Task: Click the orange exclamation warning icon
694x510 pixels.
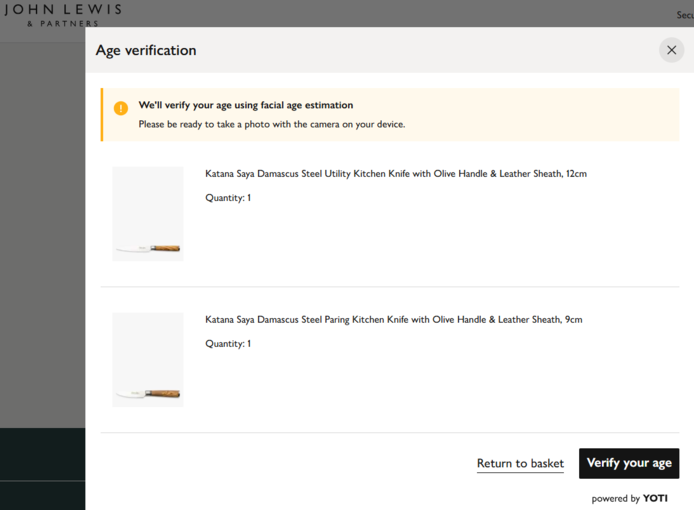Action: [x=121, y=108]
